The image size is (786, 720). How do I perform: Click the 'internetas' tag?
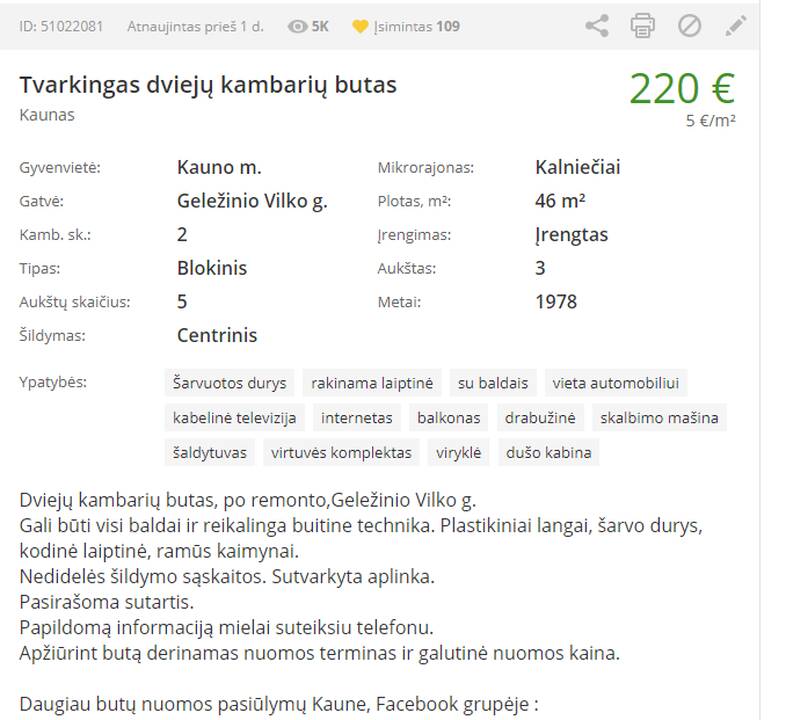click(x=357, y=418)
